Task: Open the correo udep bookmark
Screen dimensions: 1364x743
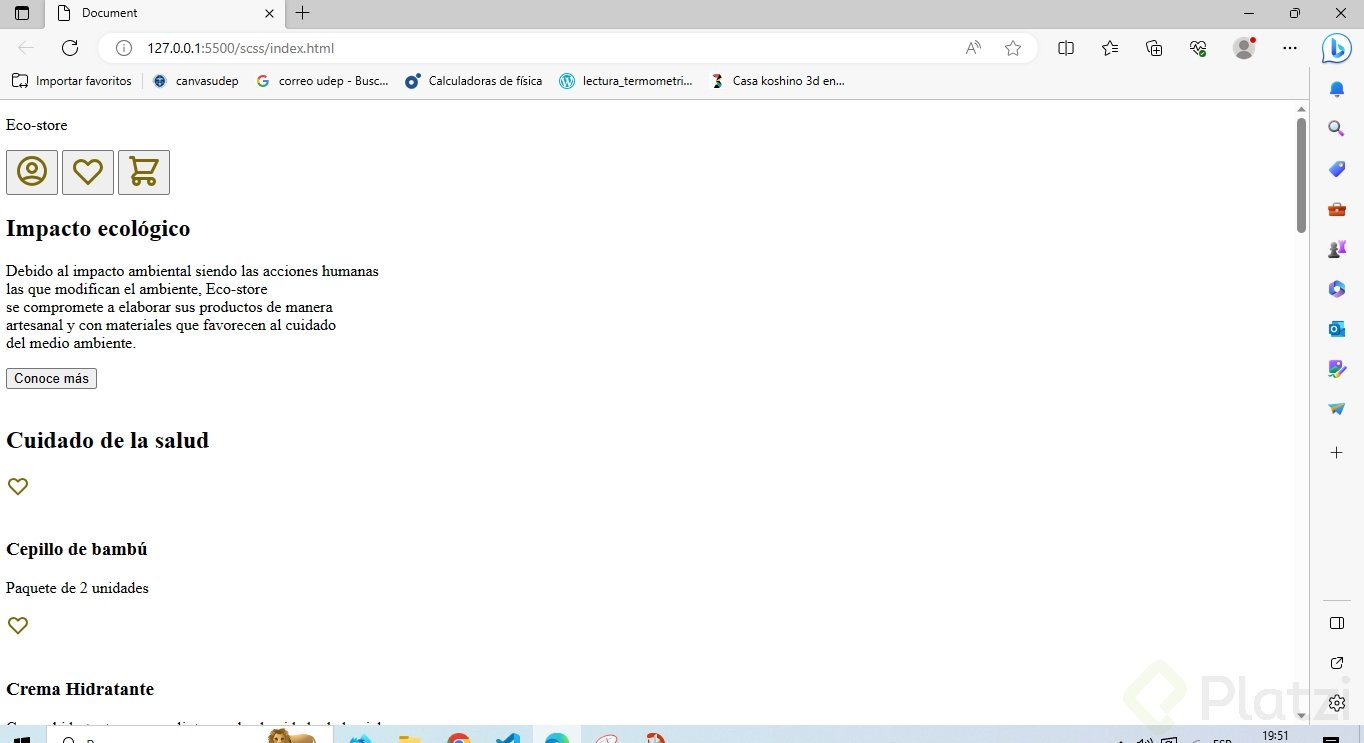Action: tap(322, 81)
